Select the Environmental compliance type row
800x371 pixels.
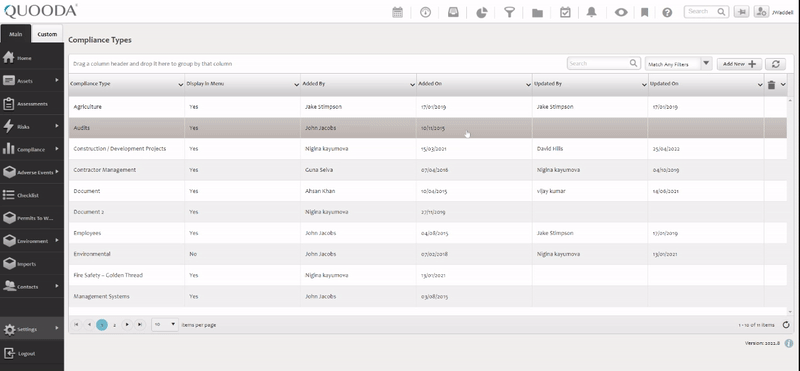click(x=428, y=254)
